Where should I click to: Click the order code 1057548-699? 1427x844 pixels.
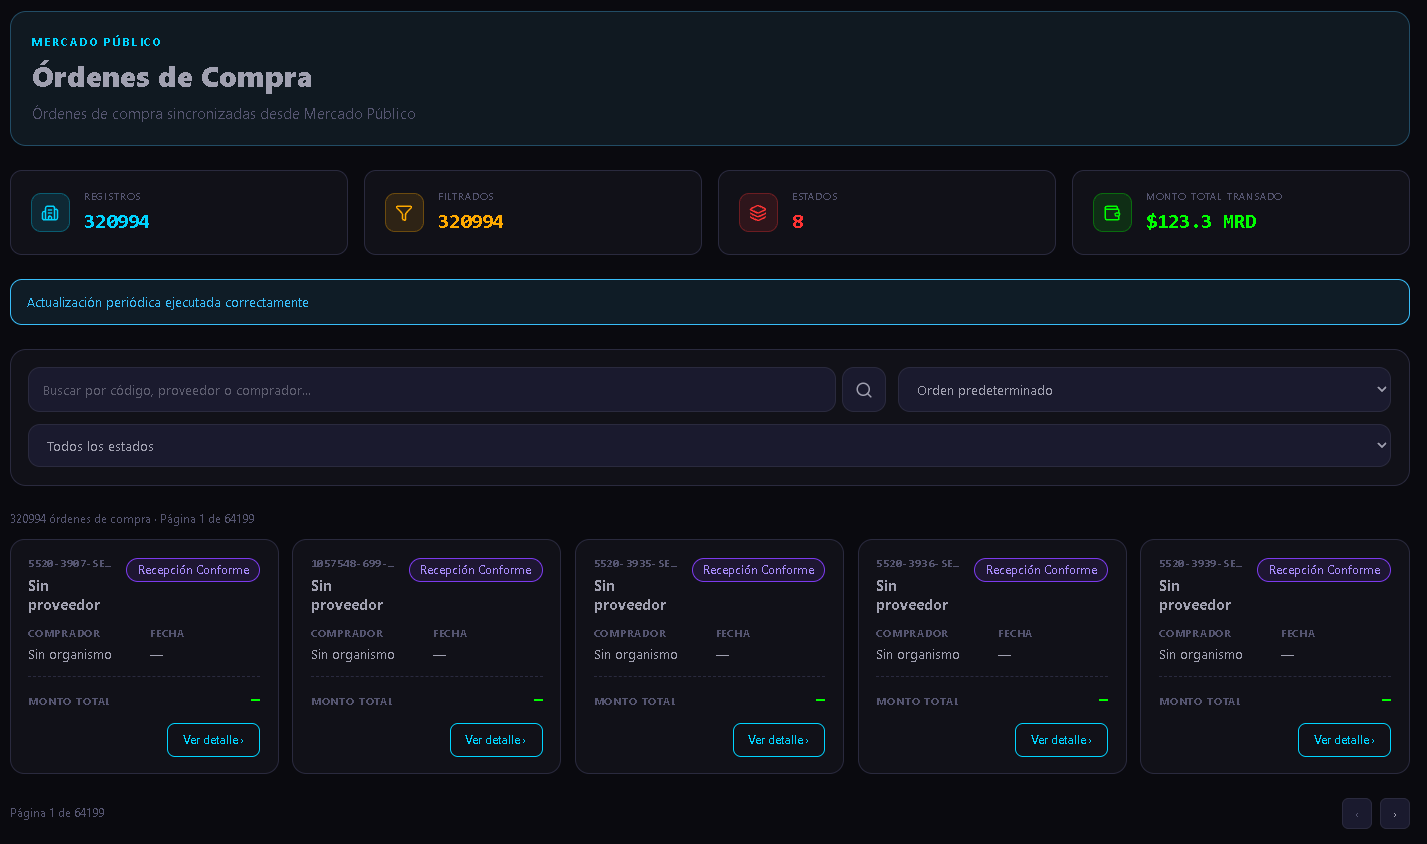[x=353, y=564]
